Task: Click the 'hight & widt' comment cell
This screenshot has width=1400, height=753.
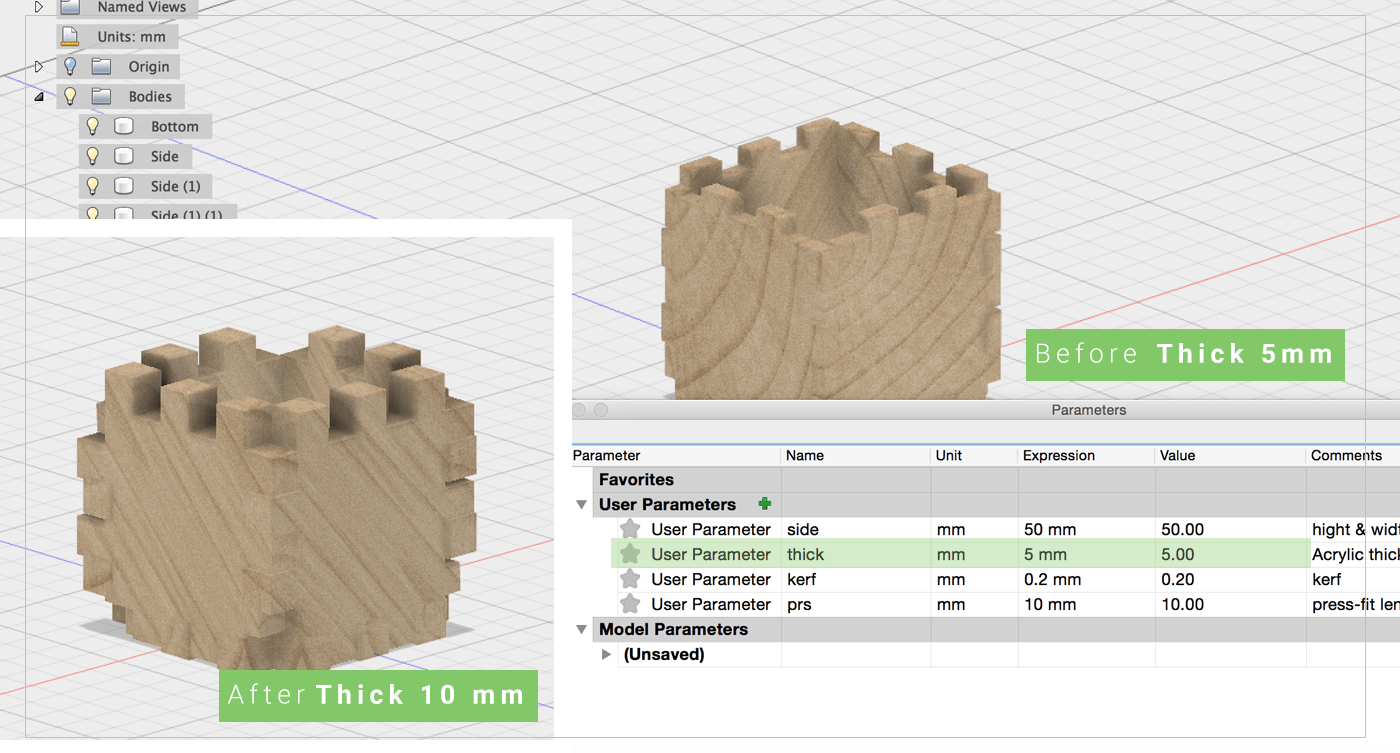Action: point(1354,529)
